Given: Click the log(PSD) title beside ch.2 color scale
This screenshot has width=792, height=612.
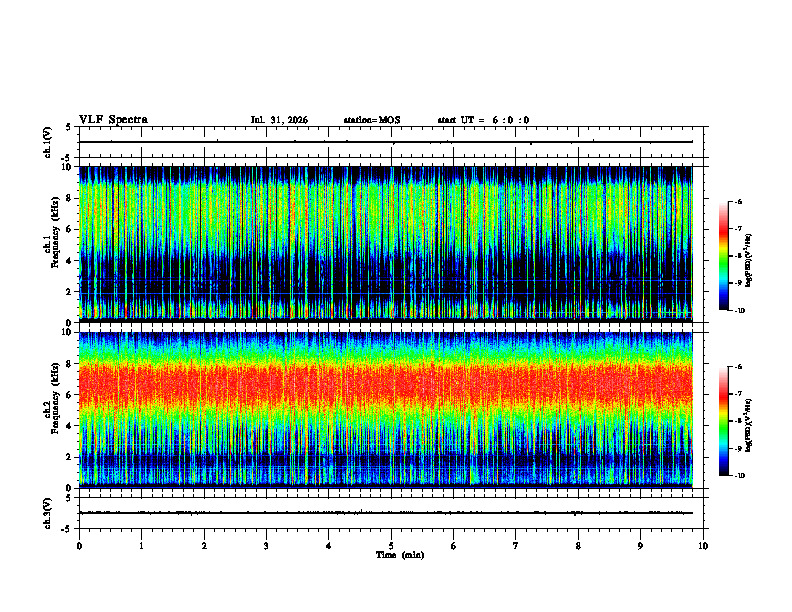Looking at the screenshot, I should 749,425.
